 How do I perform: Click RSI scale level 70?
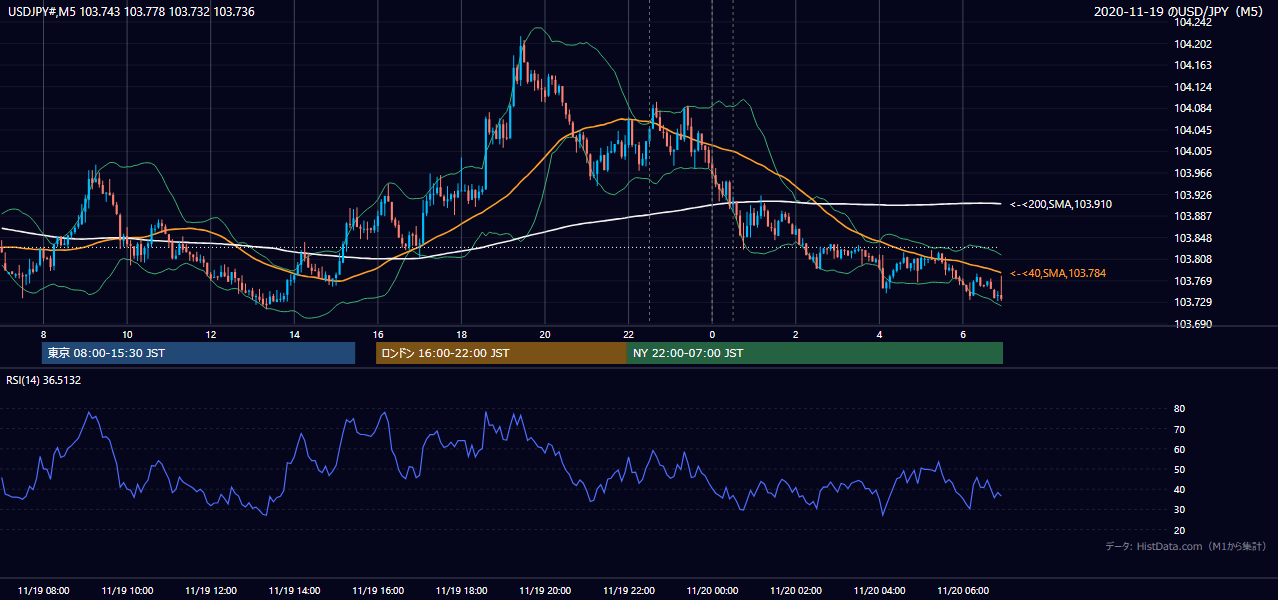[1180, 429]
